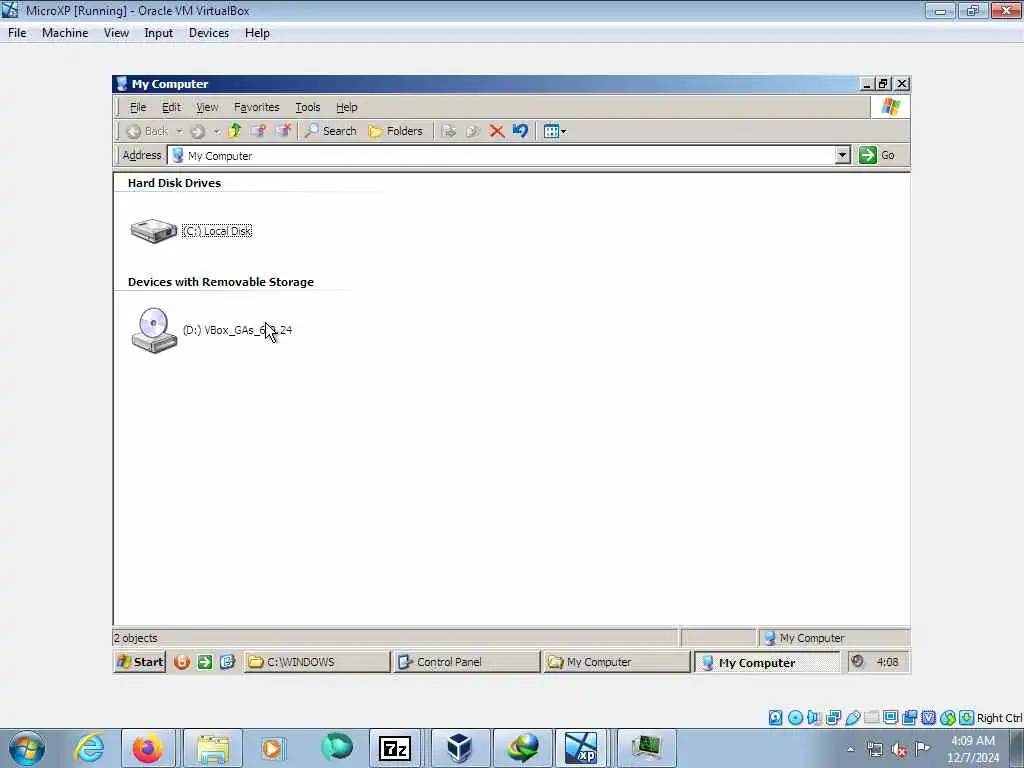Go up one folder level icon
Viewport: 1024px width, 768px height.
click(x=235, y=131)
